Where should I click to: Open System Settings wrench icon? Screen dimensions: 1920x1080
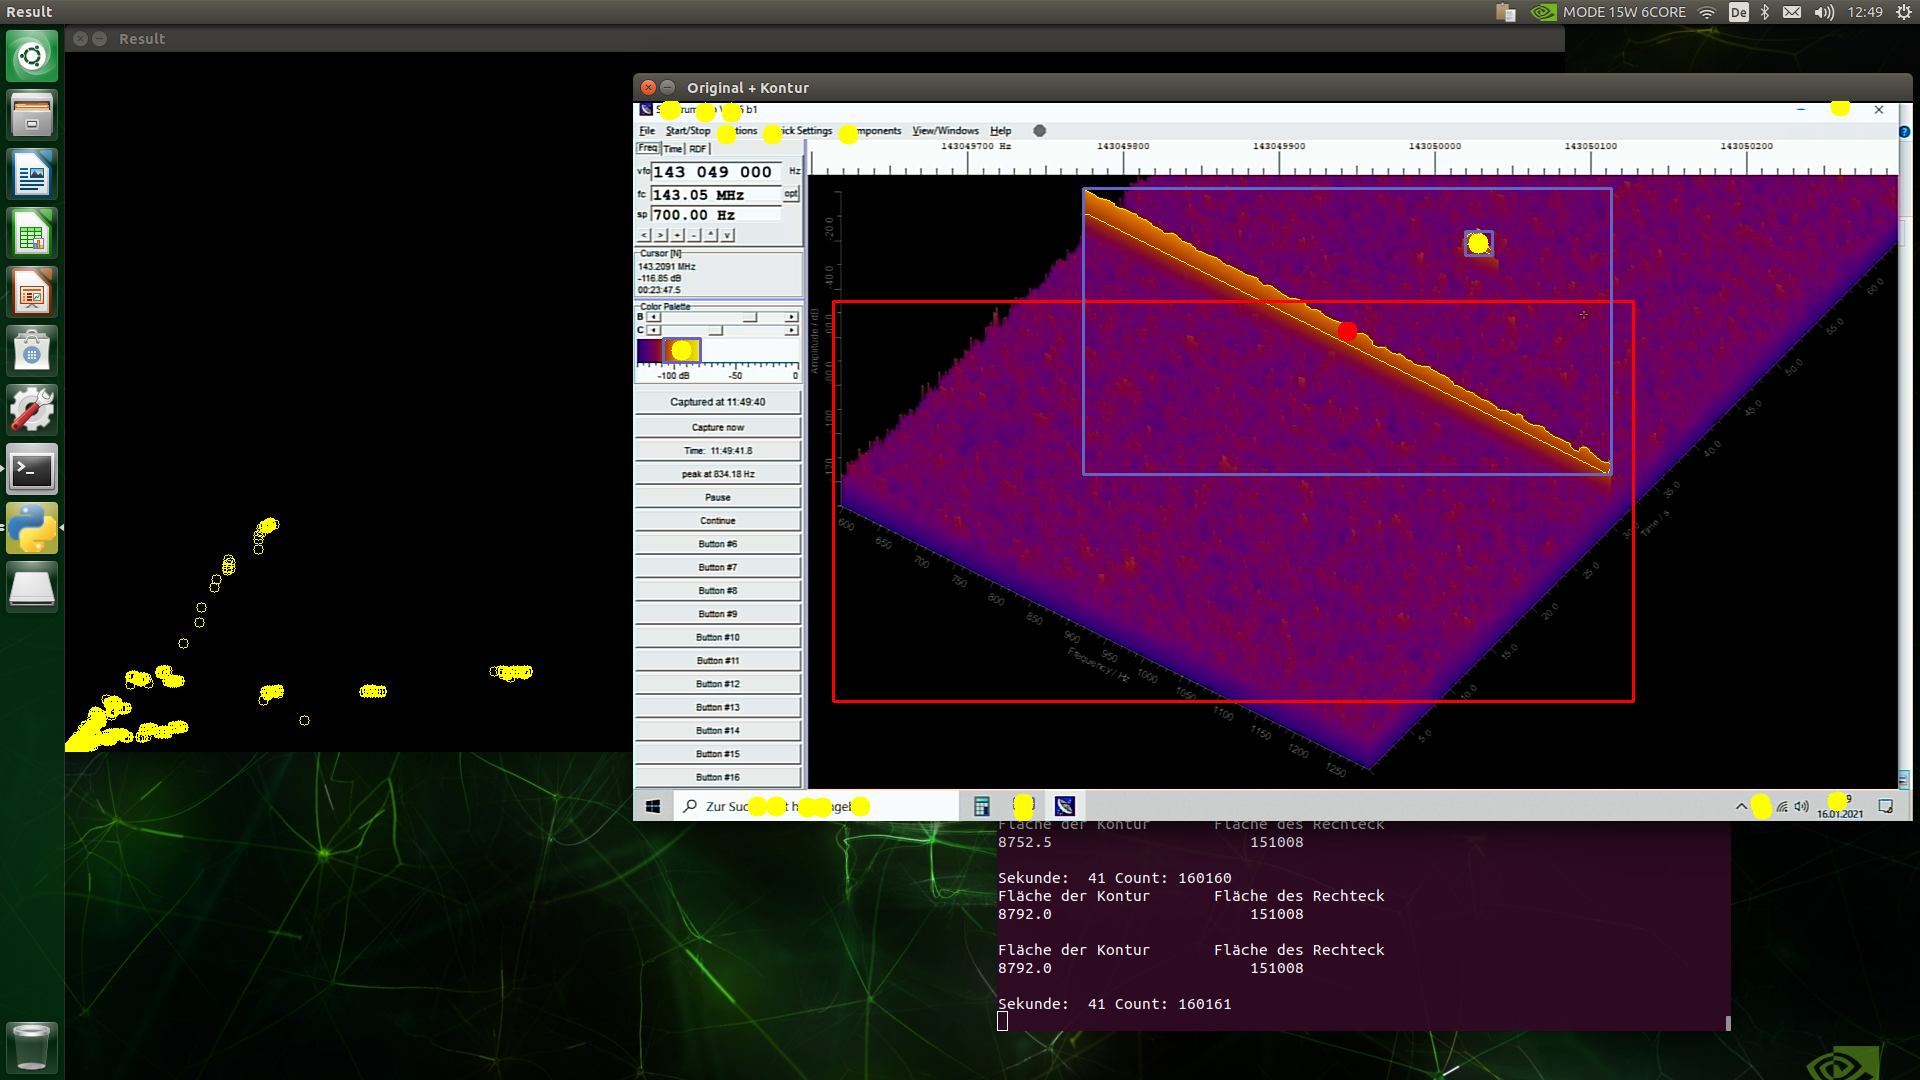[32, 411]
